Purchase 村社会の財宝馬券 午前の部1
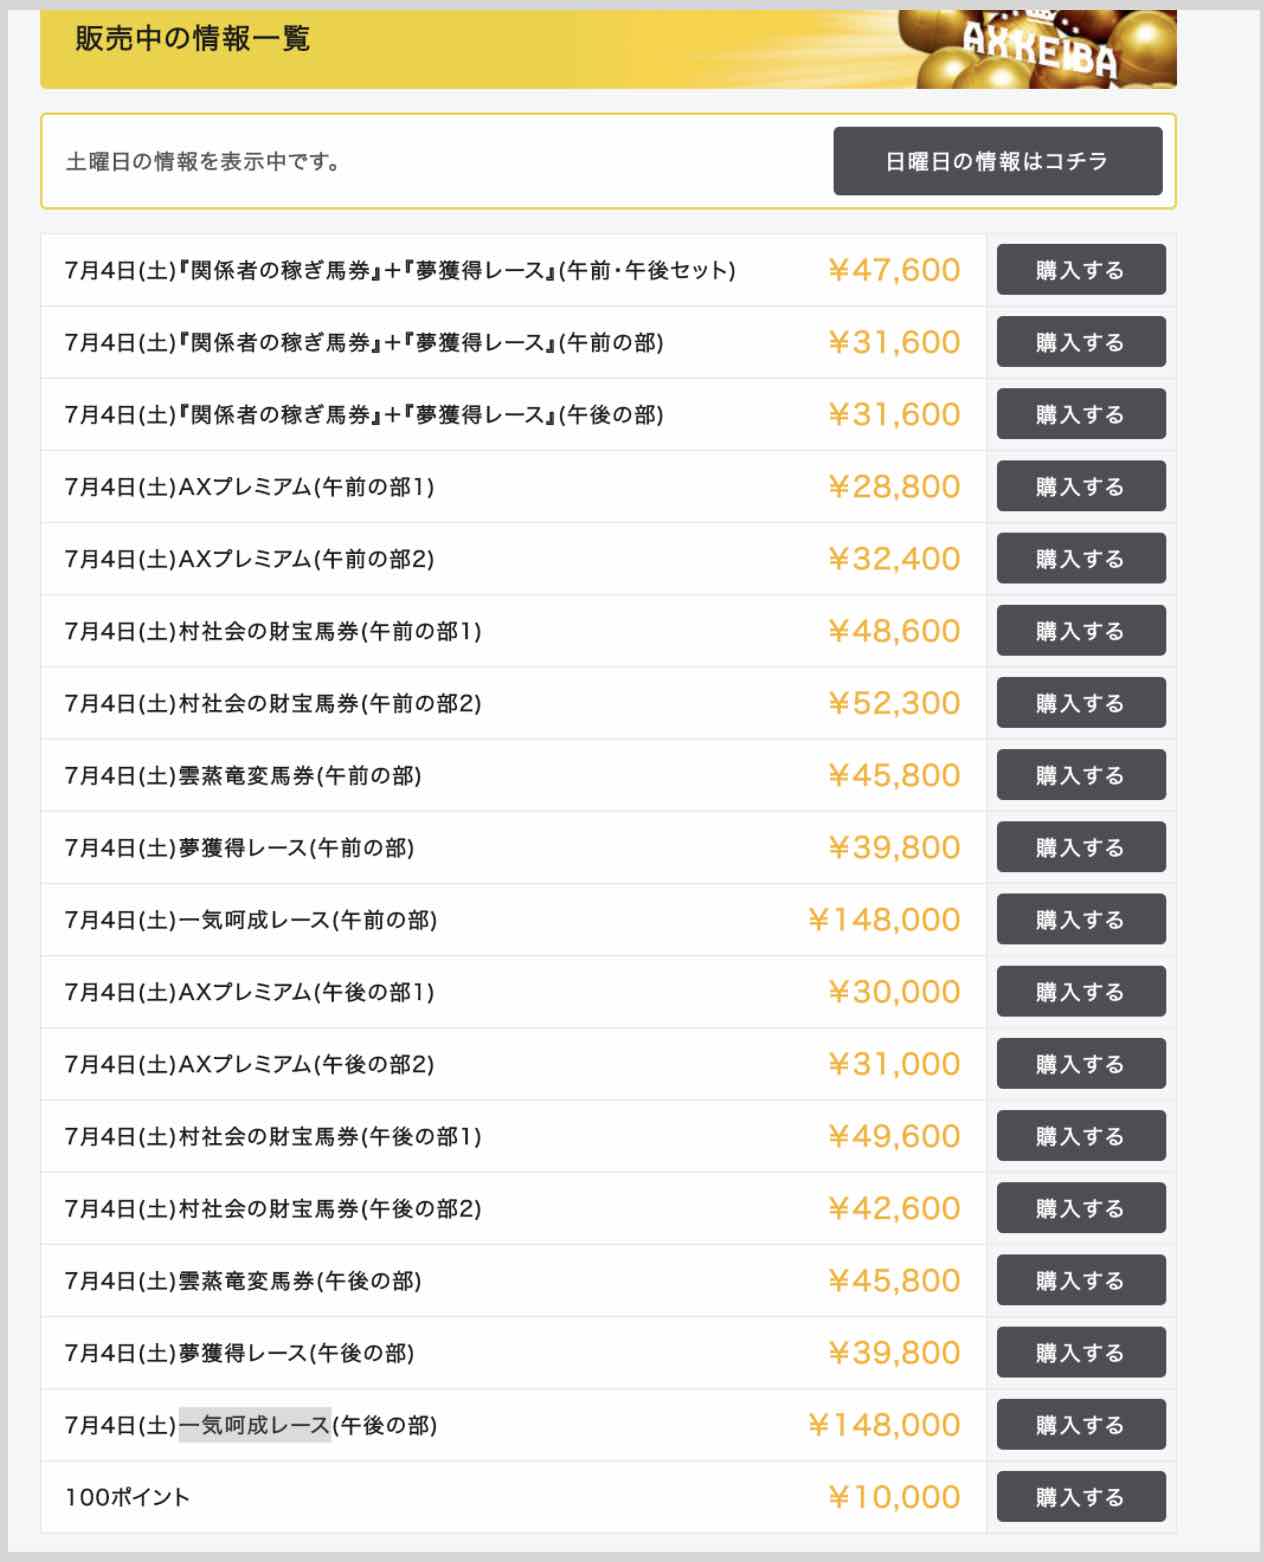This screenshot has height=1562, width=1264. tap(1080, 631)
